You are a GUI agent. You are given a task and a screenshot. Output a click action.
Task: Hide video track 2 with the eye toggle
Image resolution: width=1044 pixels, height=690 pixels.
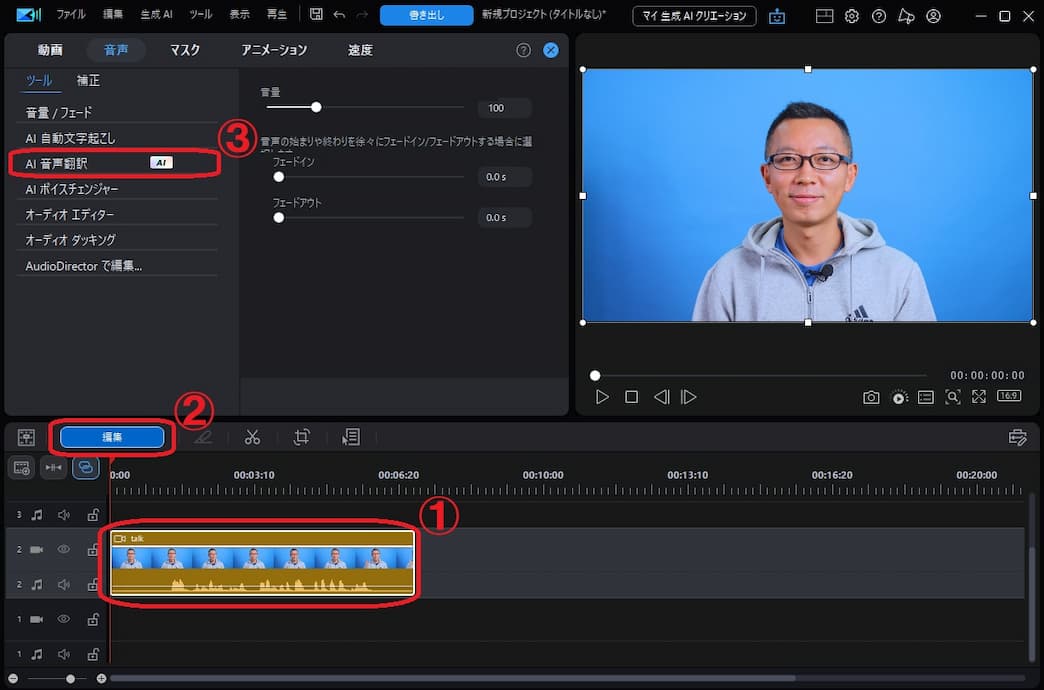(x=63, y=549)
